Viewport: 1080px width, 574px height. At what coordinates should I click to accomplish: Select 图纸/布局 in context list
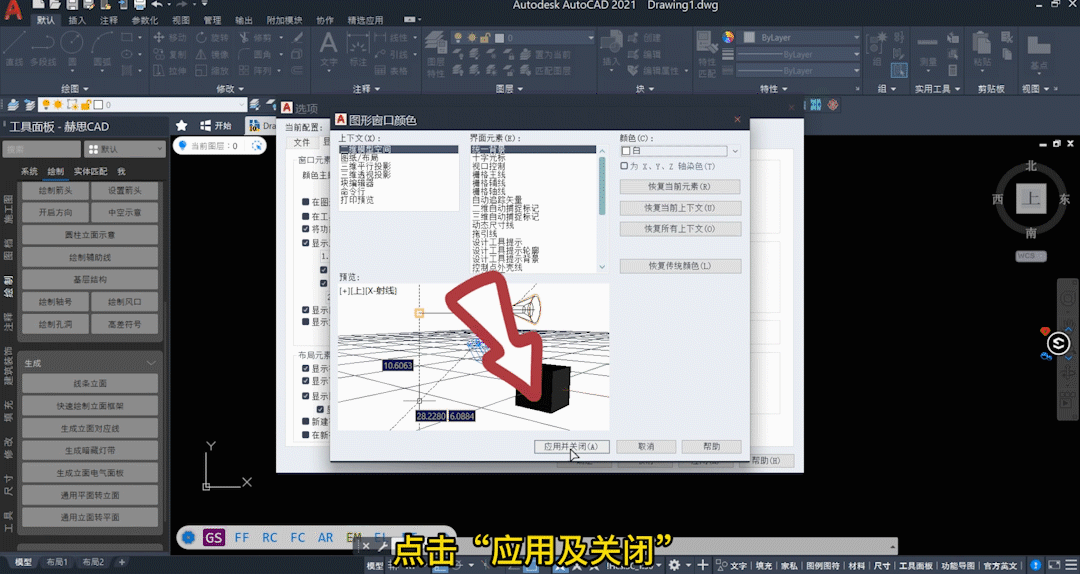click(x=360, y=158)
